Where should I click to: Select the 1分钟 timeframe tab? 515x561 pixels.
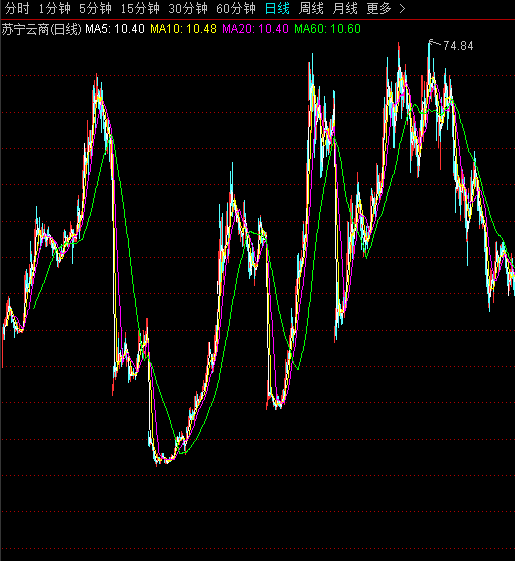tap(55, 9)
